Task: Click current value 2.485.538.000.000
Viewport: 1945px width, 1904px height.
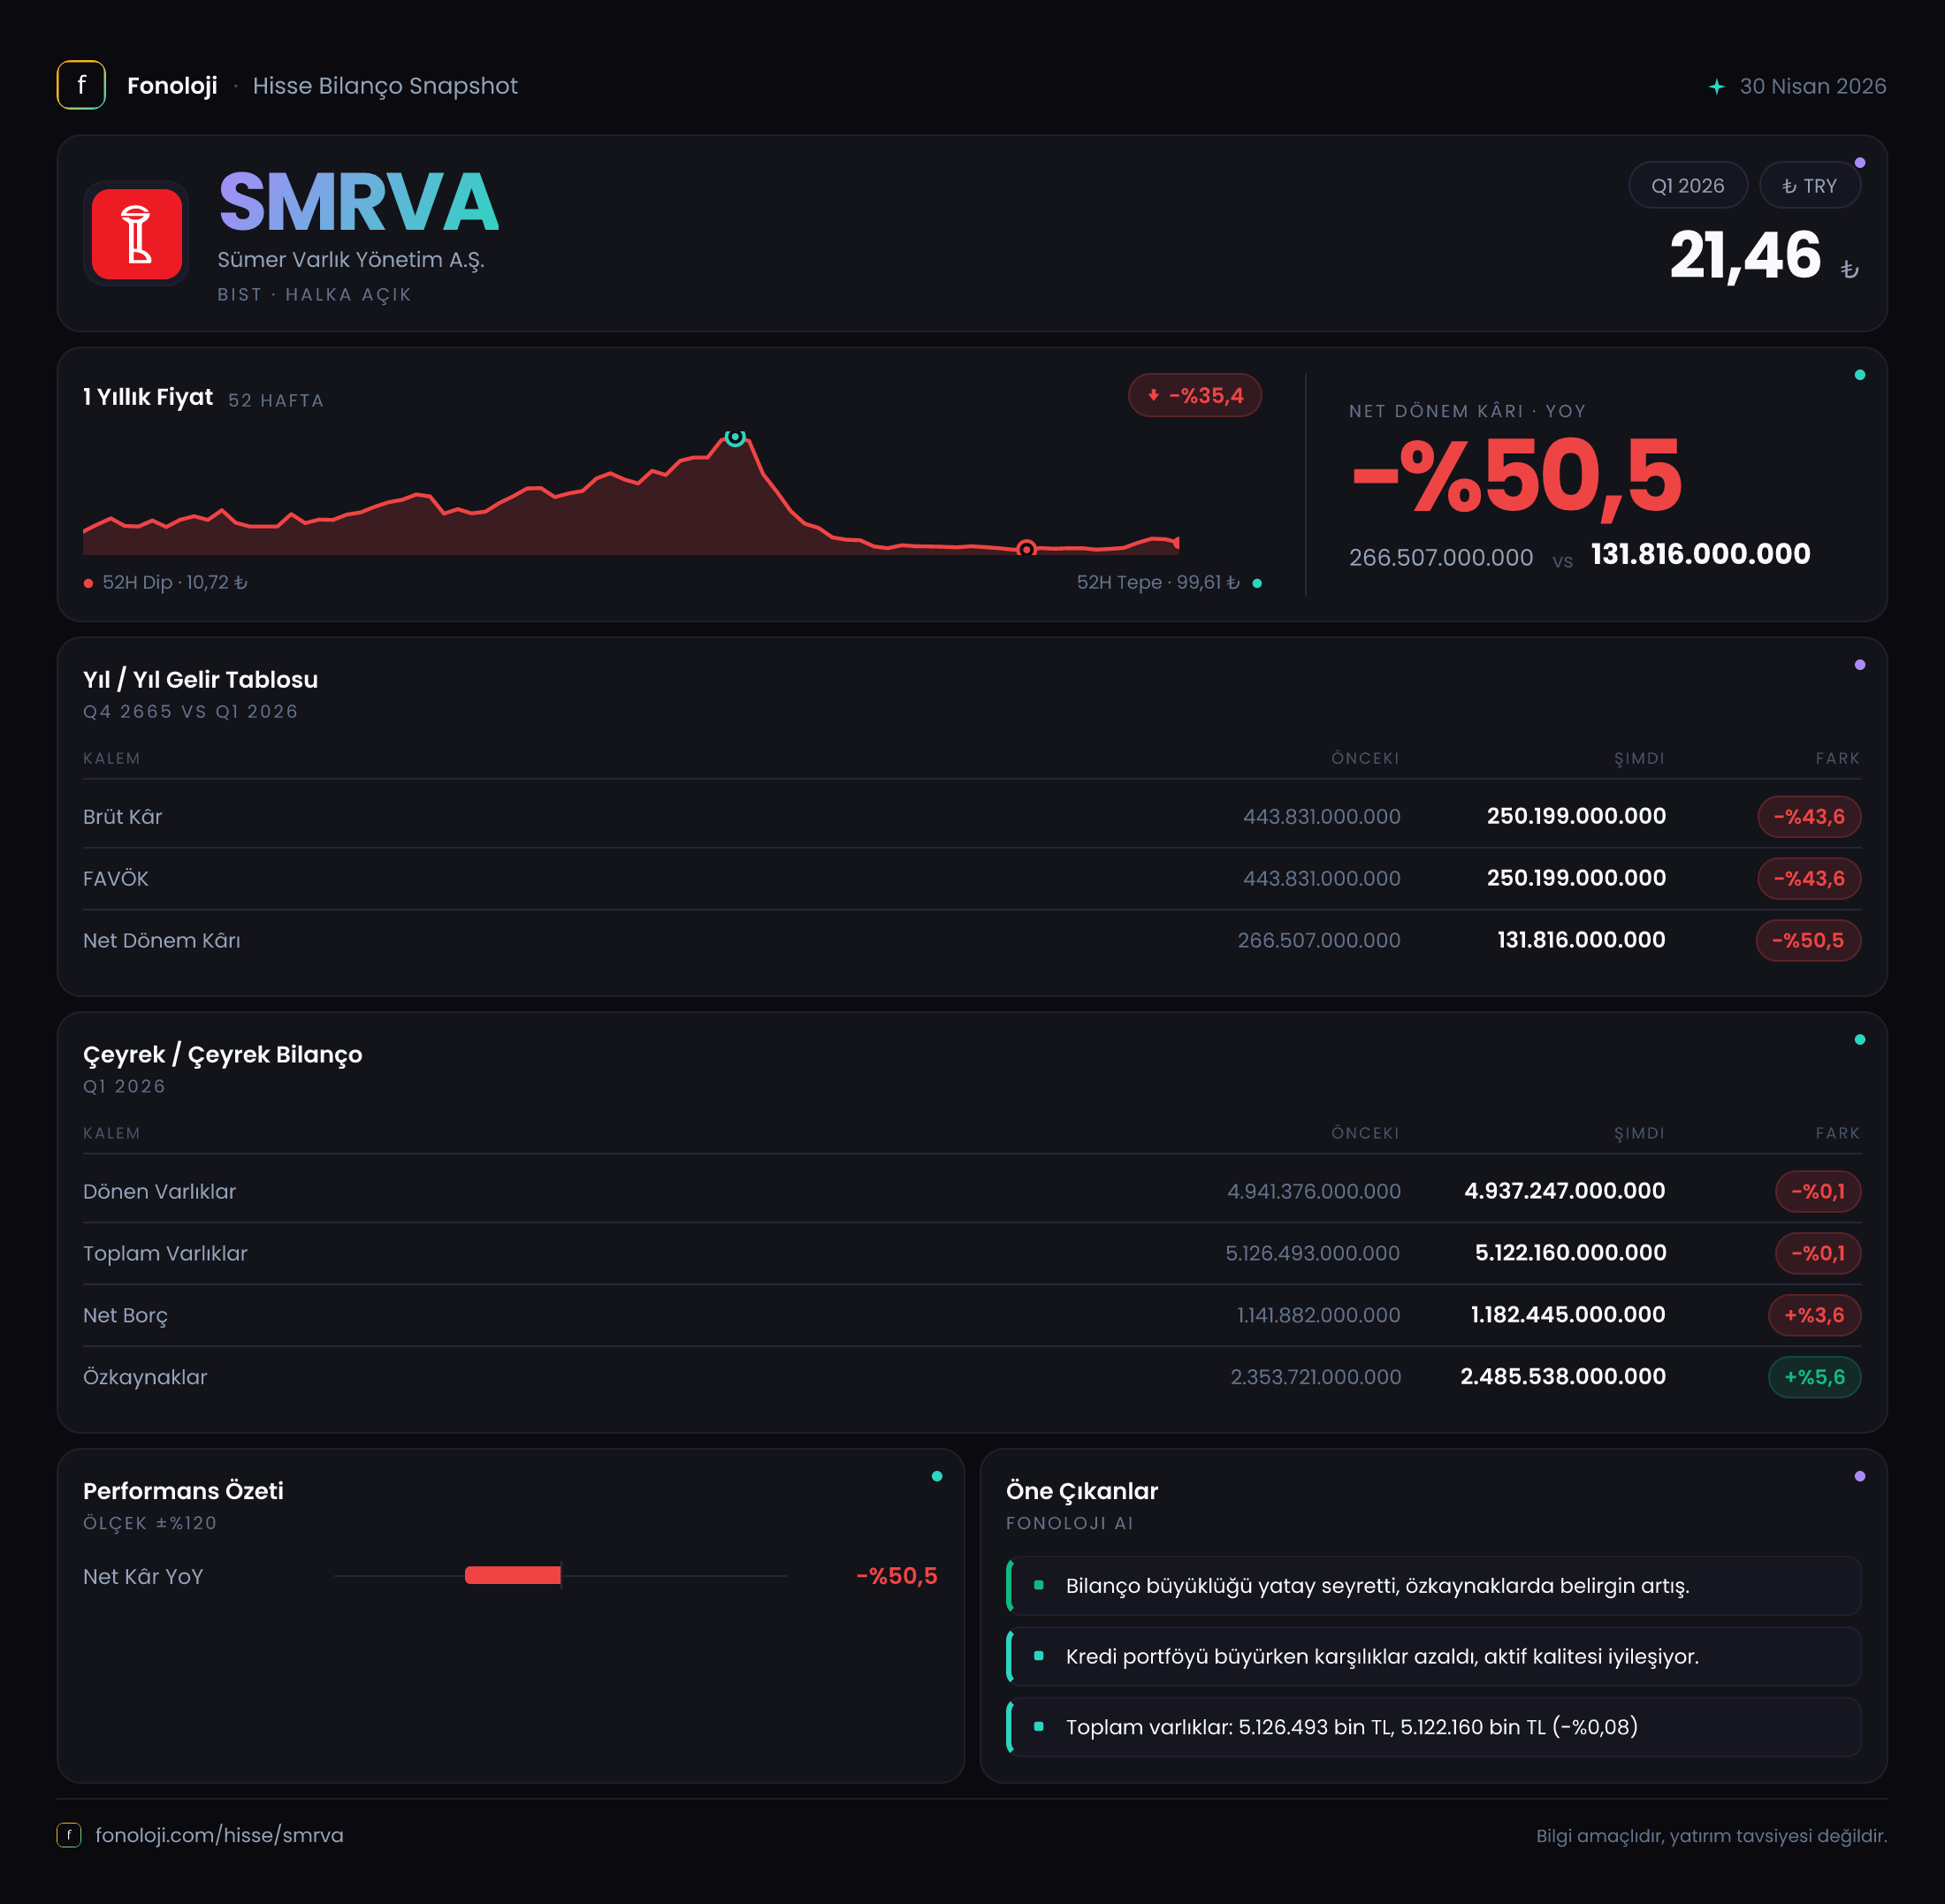Action: pyautogui.click(x=1563, y=1377)
